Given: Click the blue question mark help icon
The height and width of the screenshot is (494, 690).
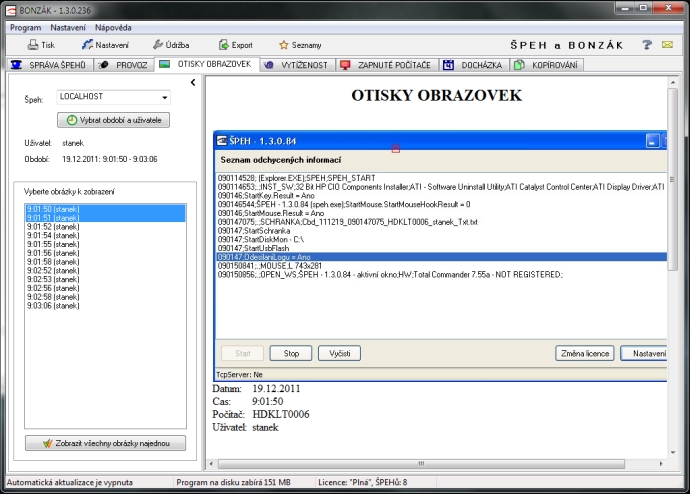Looking at the screenshot, I should [647, 44].
